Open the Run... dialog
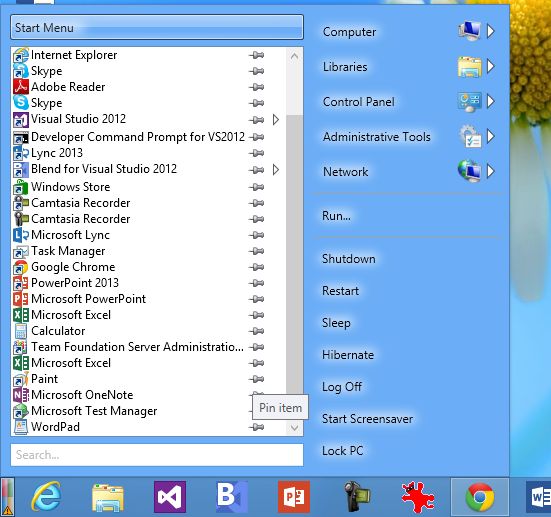Viewport: 551px width, 517px height. [336, 215]
